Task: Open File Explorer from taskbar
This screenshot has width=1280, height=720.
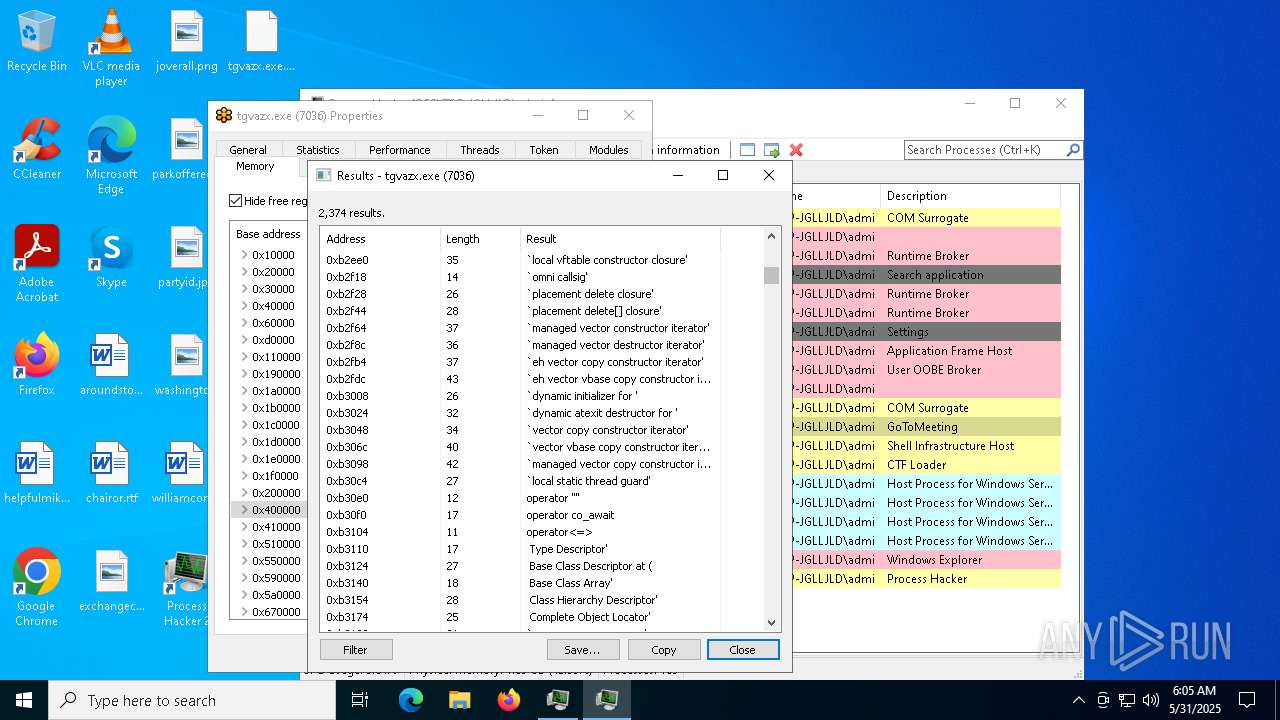Action: coord(459,700)
